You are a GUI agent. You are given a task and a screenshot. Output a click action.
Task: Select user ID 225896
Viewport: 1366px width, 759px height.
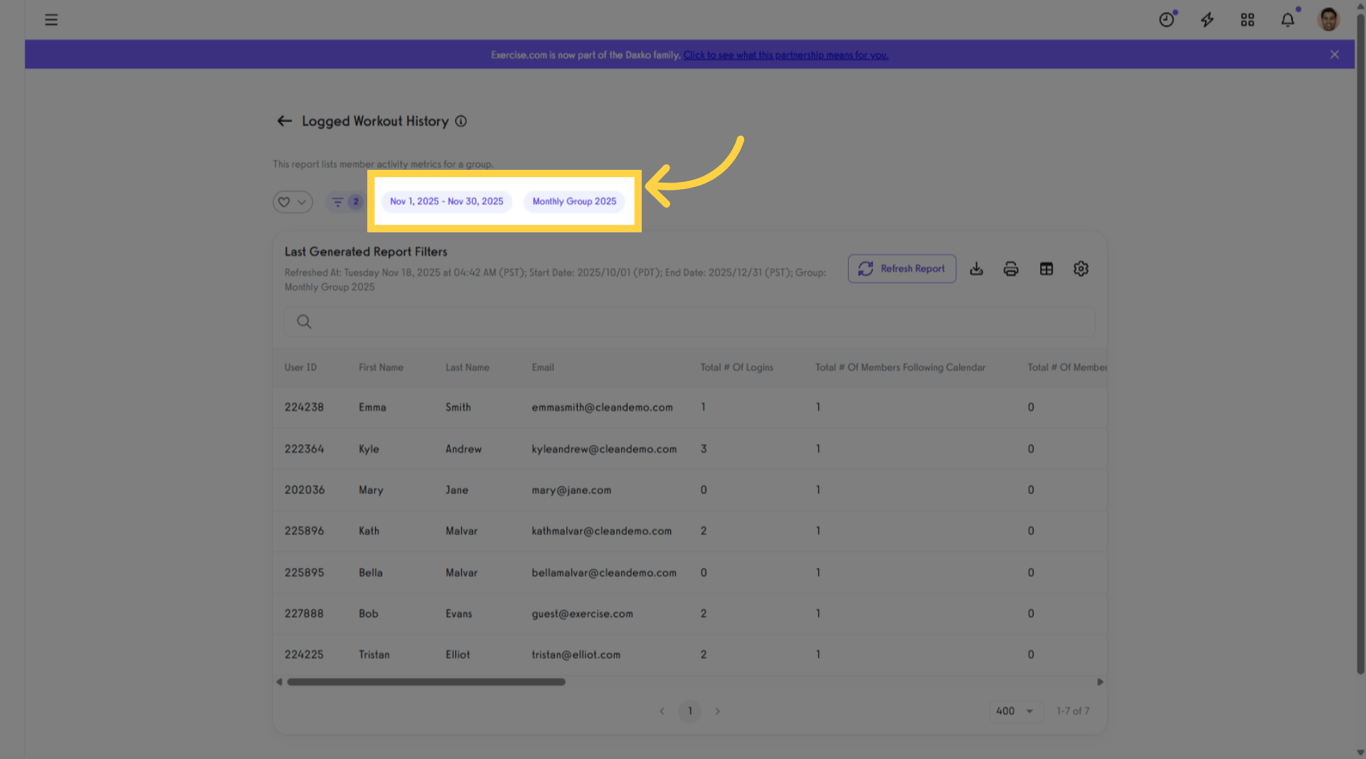pos(304,531)
